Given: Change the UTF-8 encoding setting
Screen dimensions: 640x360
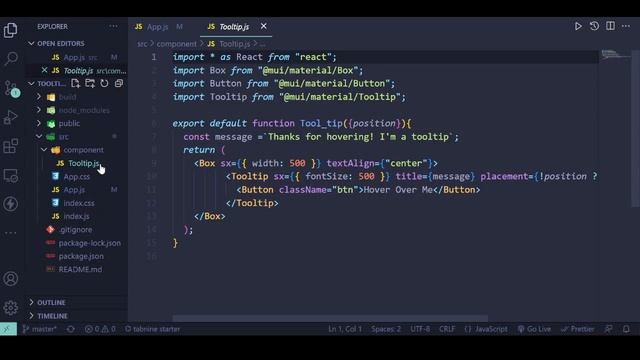Looking at the screenshot, I should [x=420, y=329].
